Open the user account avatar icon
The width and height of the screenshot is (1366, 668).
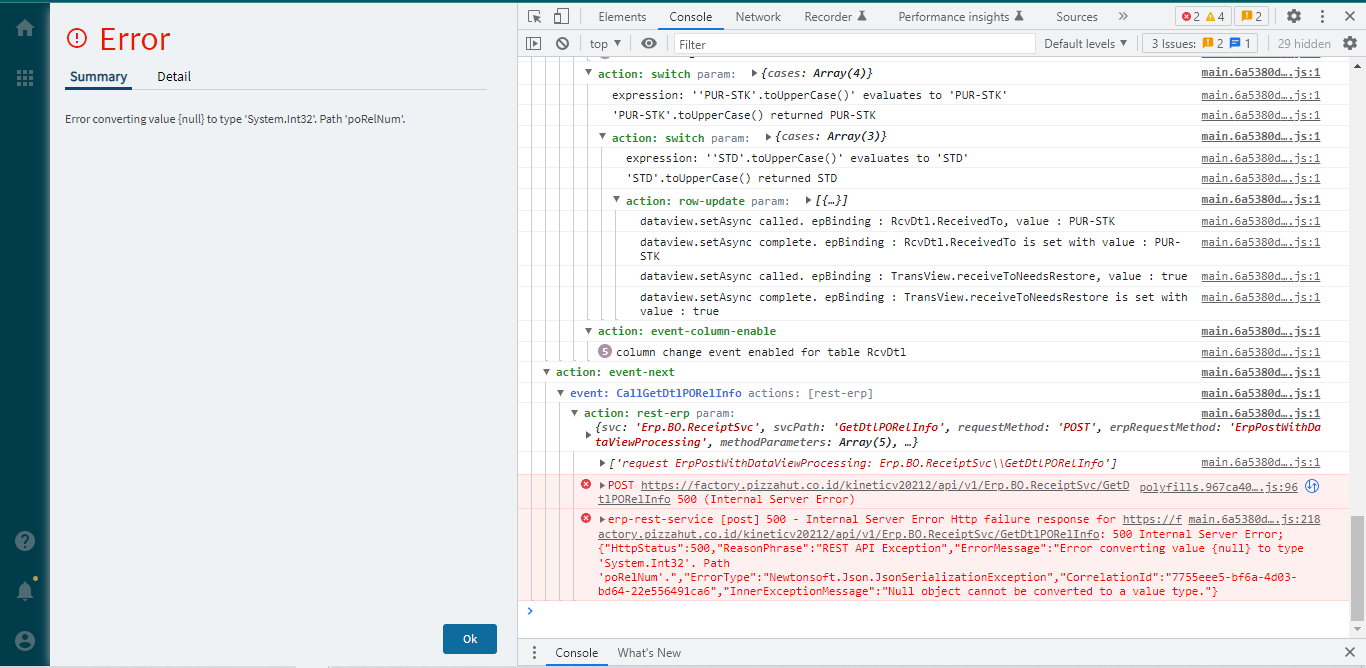tap(25, 641)
